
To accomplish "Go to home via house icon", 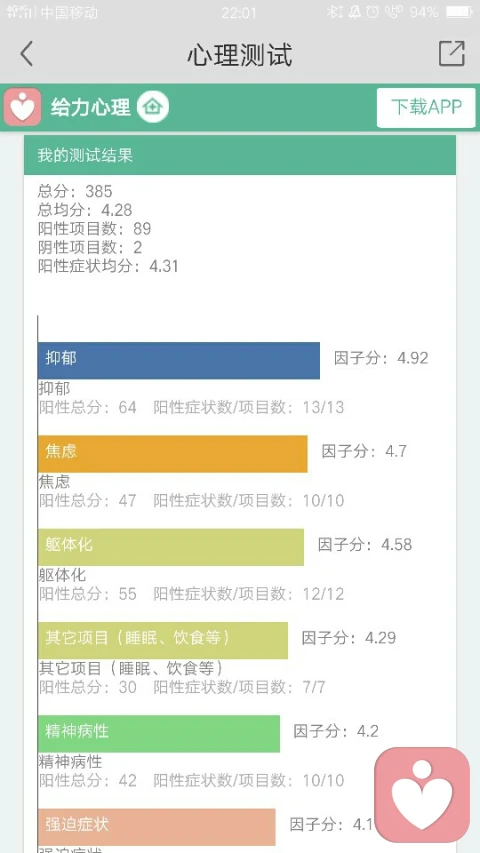I will tap(153, 107).
